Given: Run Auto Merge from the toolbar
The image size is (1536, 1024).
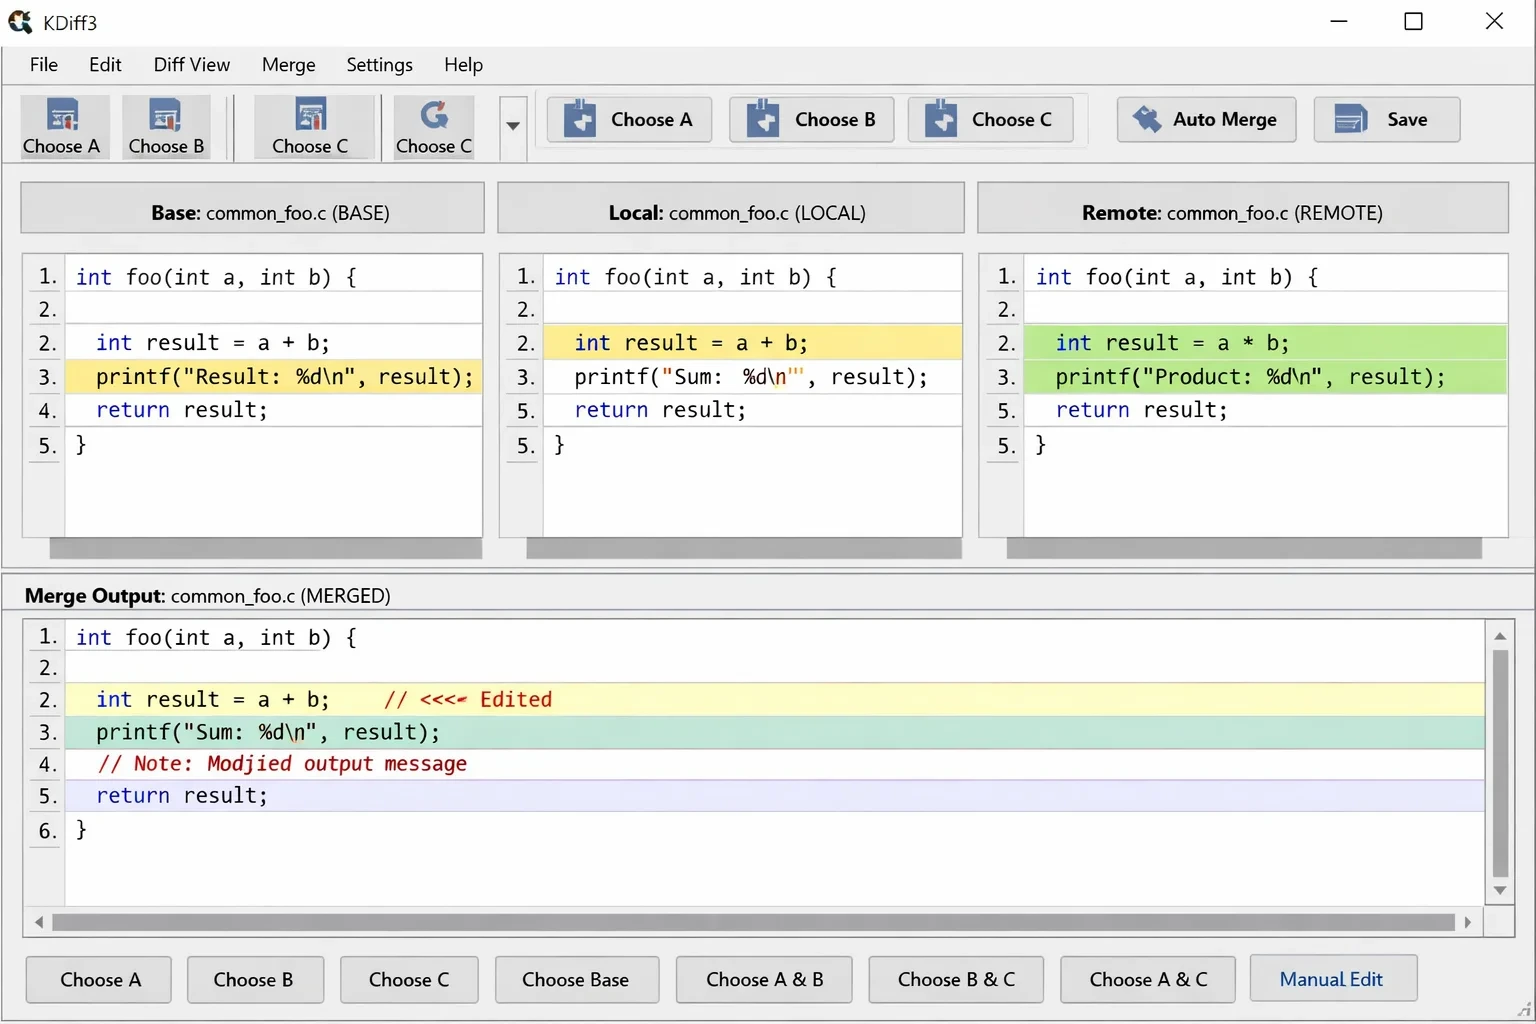Looking at the screenshot, I should click(x=1206, y=120).
